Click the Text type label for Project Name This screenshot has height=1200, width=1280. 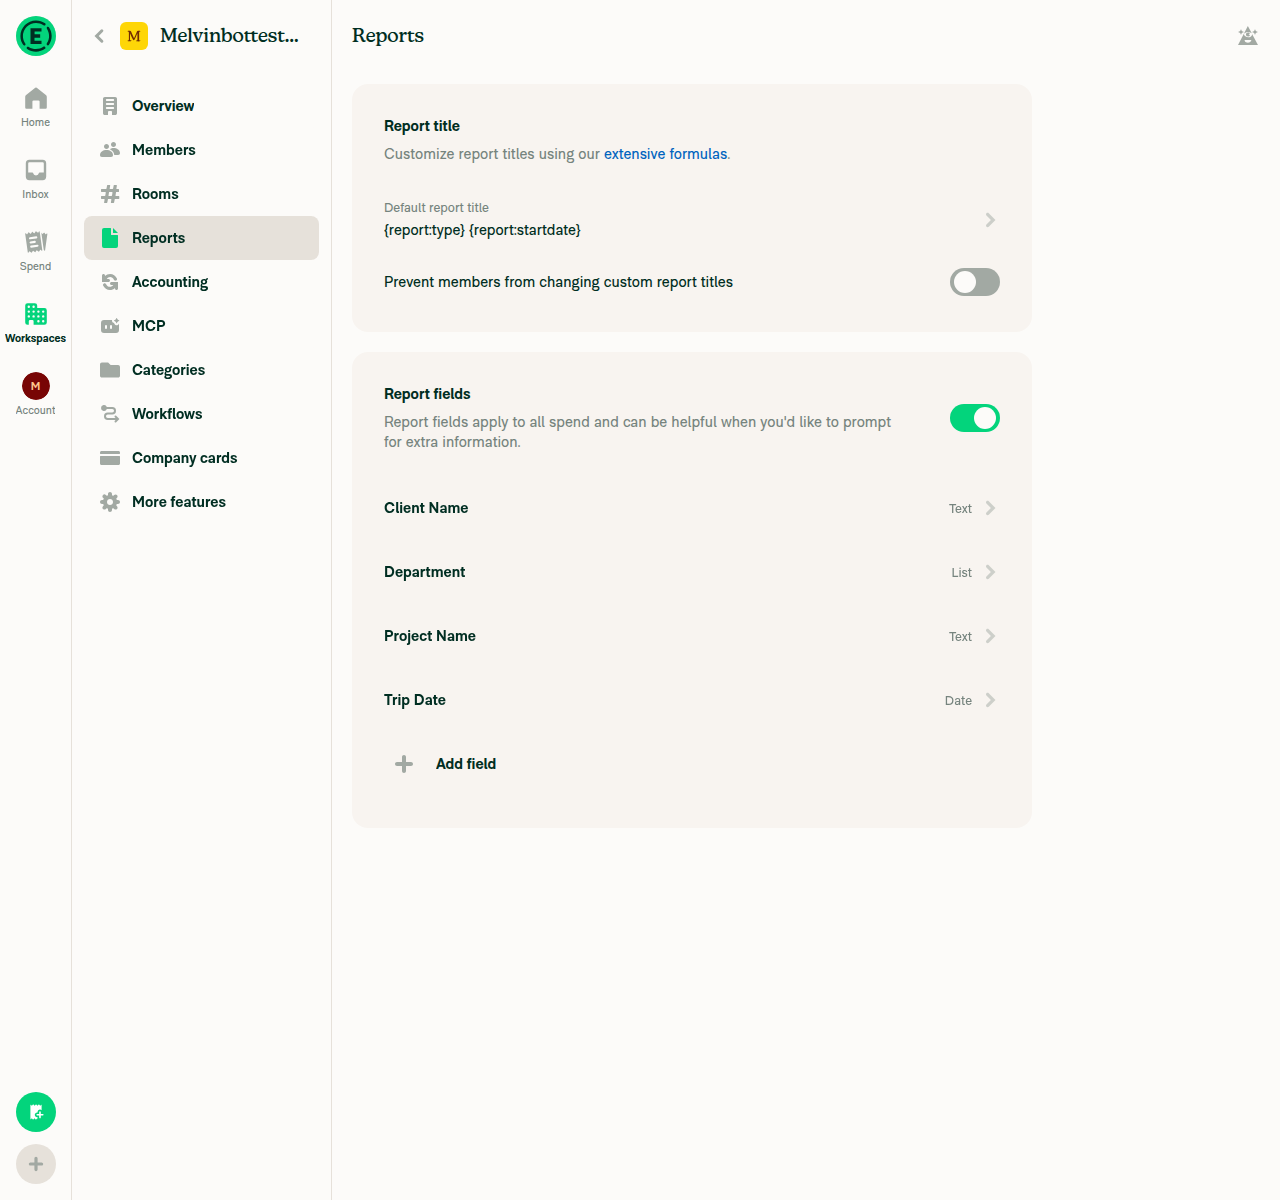click(x=960, y=637)
